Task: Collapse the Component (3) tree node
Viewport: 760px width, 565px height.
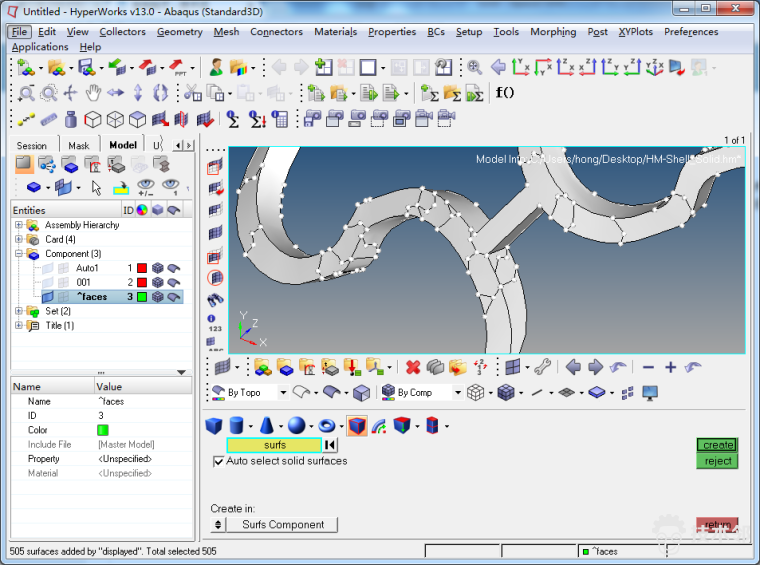Action: coord(19,254)
